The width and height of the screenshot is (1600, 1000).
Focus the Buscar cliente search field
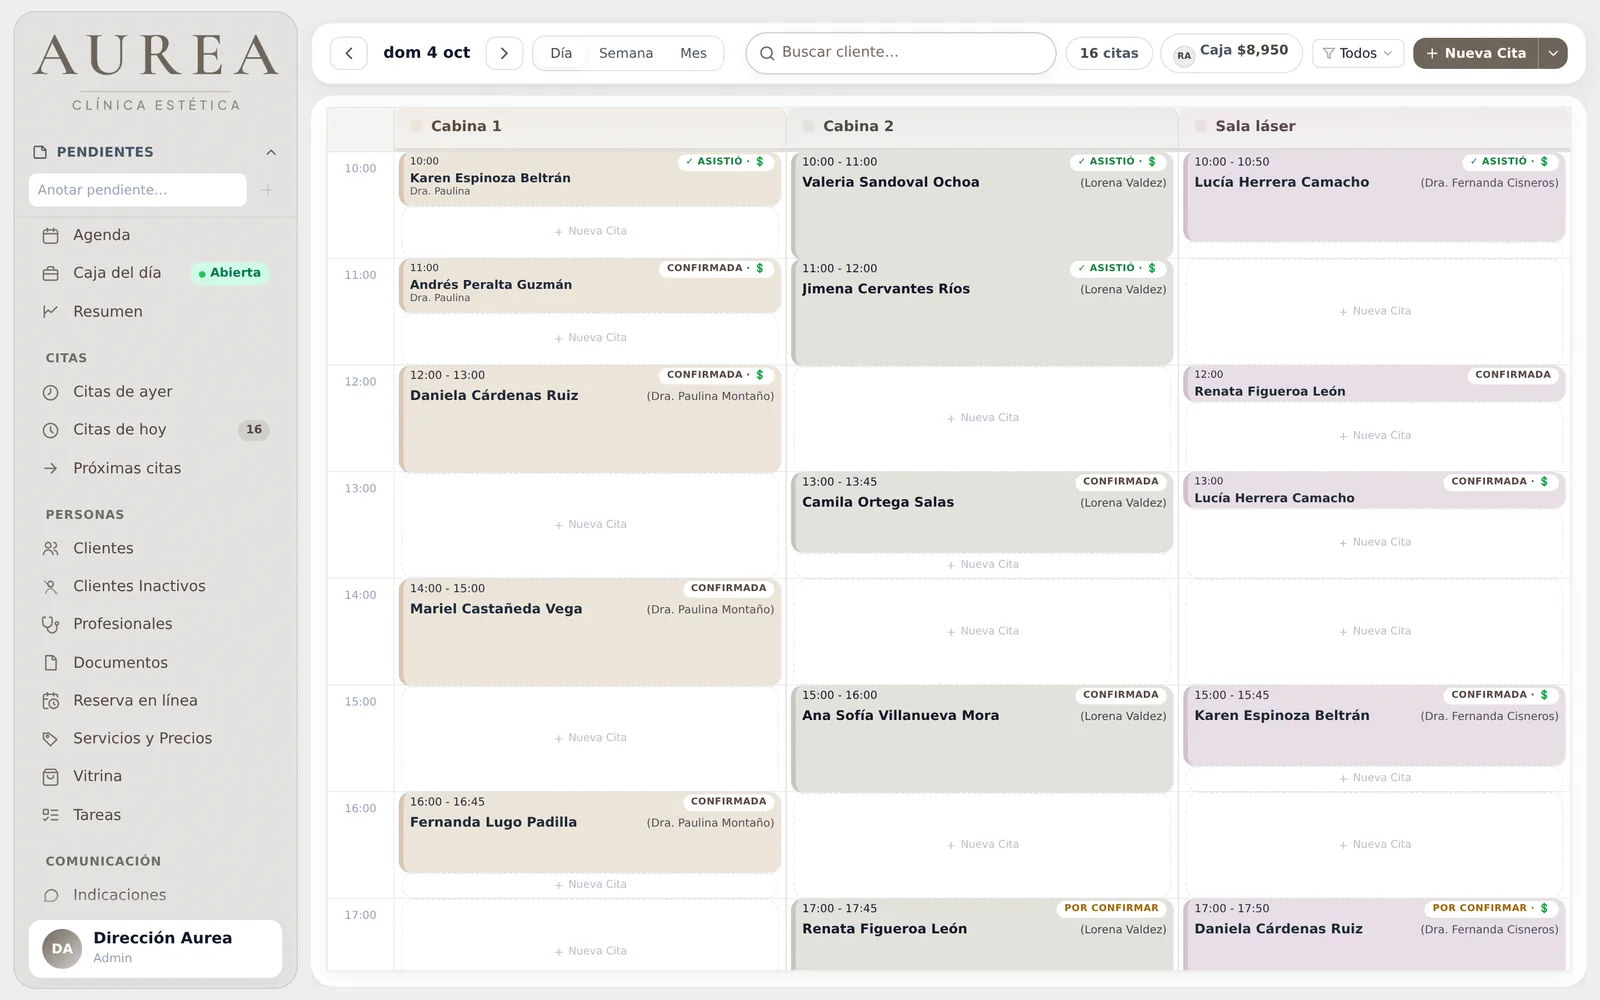click(x=901, y=53)
